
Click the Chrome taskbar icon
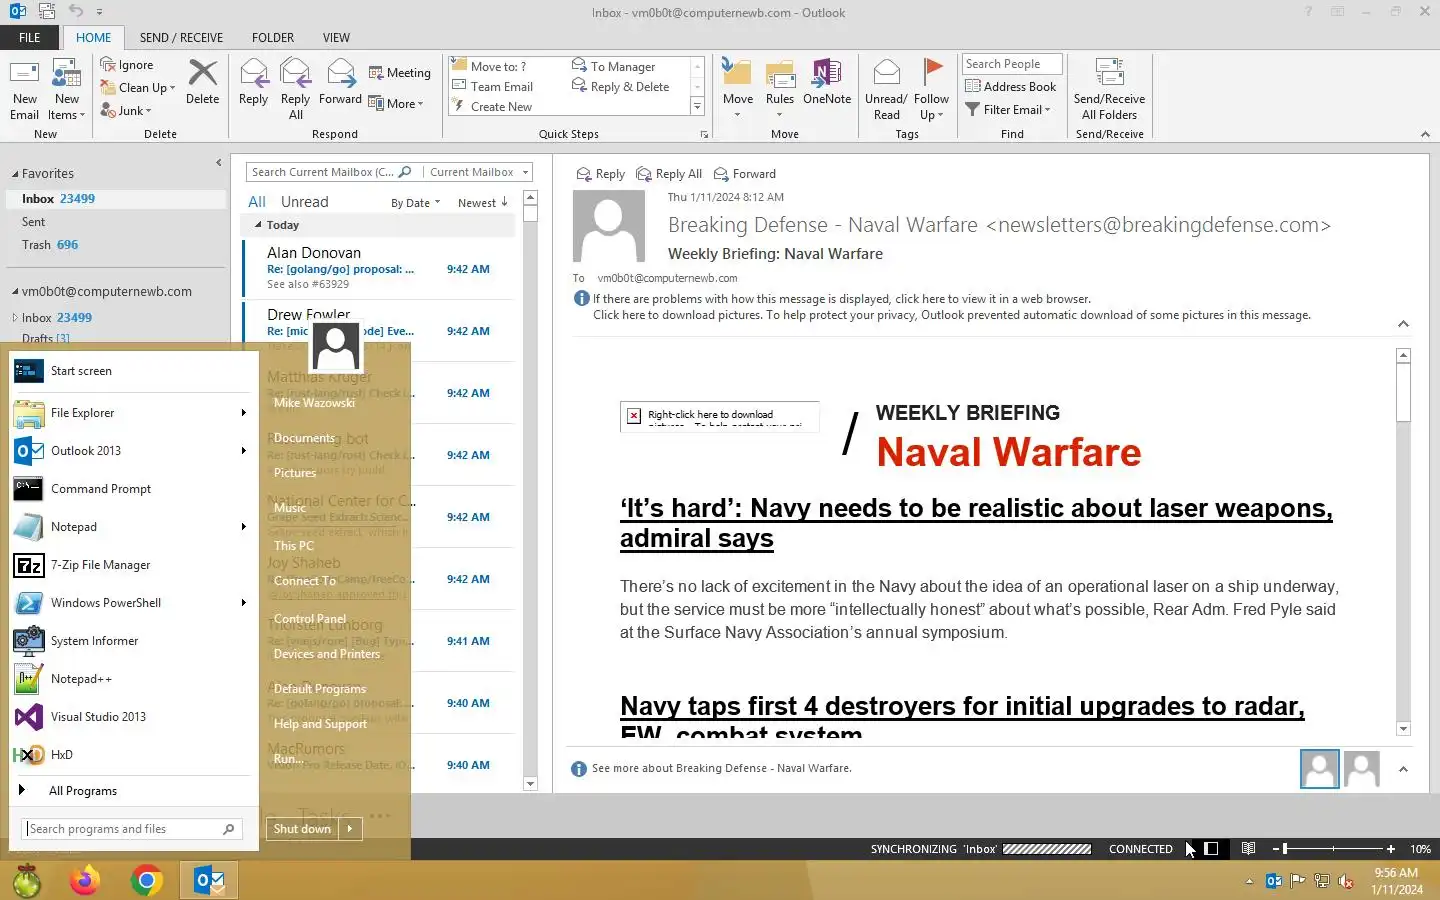pyautogui.click(x=146, y=880)
